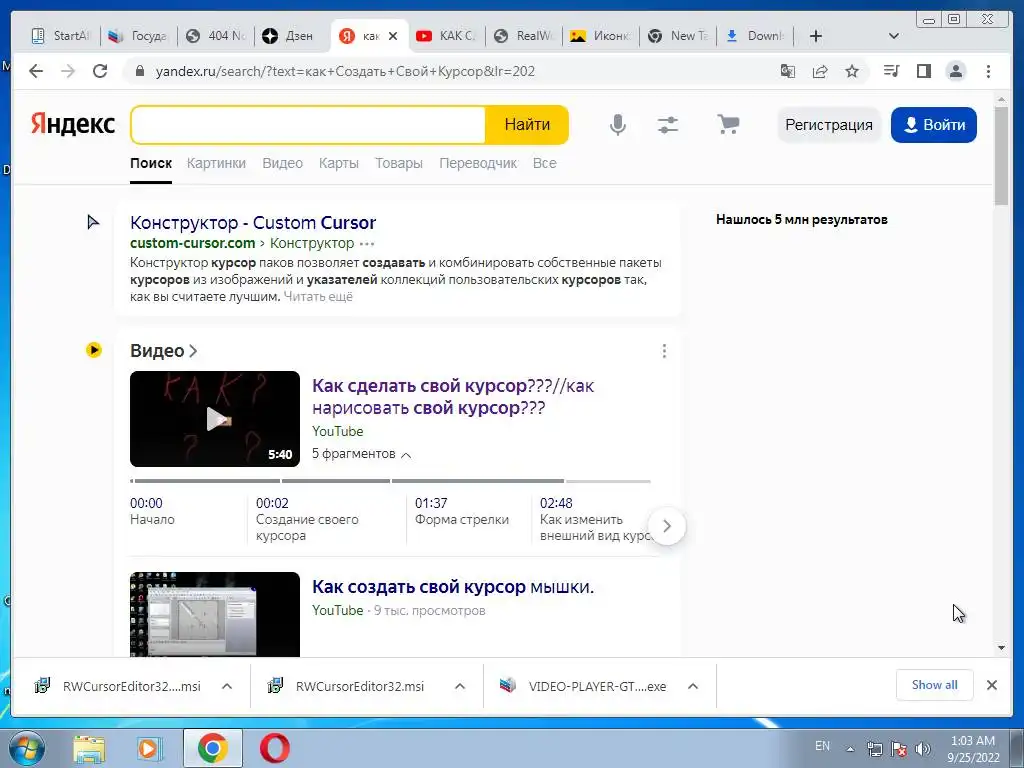1024x768 pixels.
Task: Click the Яндекс logo
Action: pos(73,124)
